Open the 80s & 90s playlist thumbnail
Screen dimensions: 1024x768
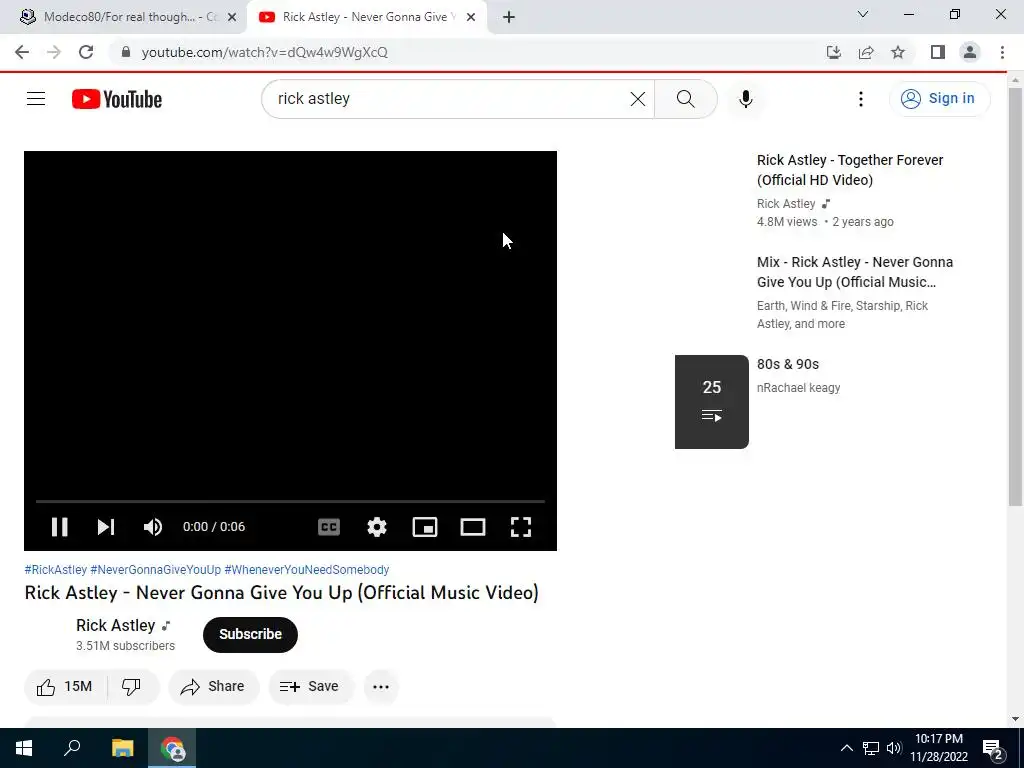[x=712, y=402]
